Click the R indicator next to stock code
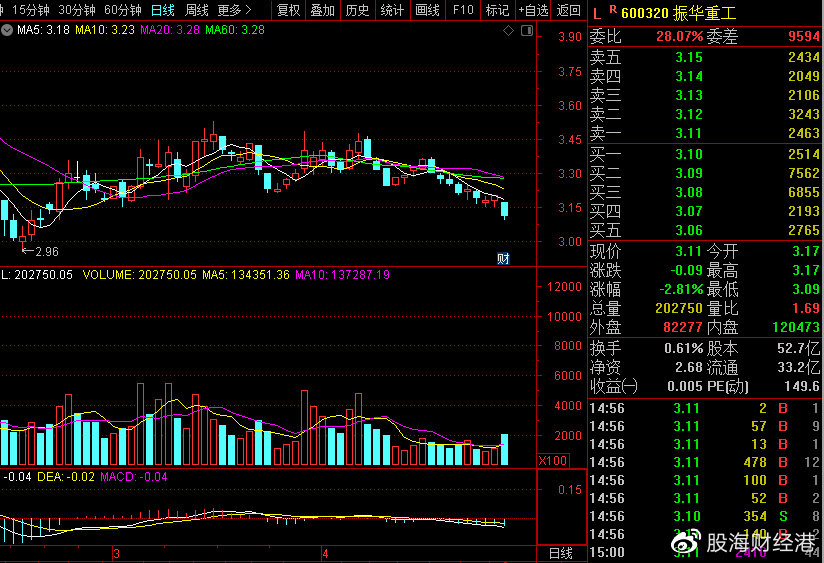824x563 pixels. 613,9
